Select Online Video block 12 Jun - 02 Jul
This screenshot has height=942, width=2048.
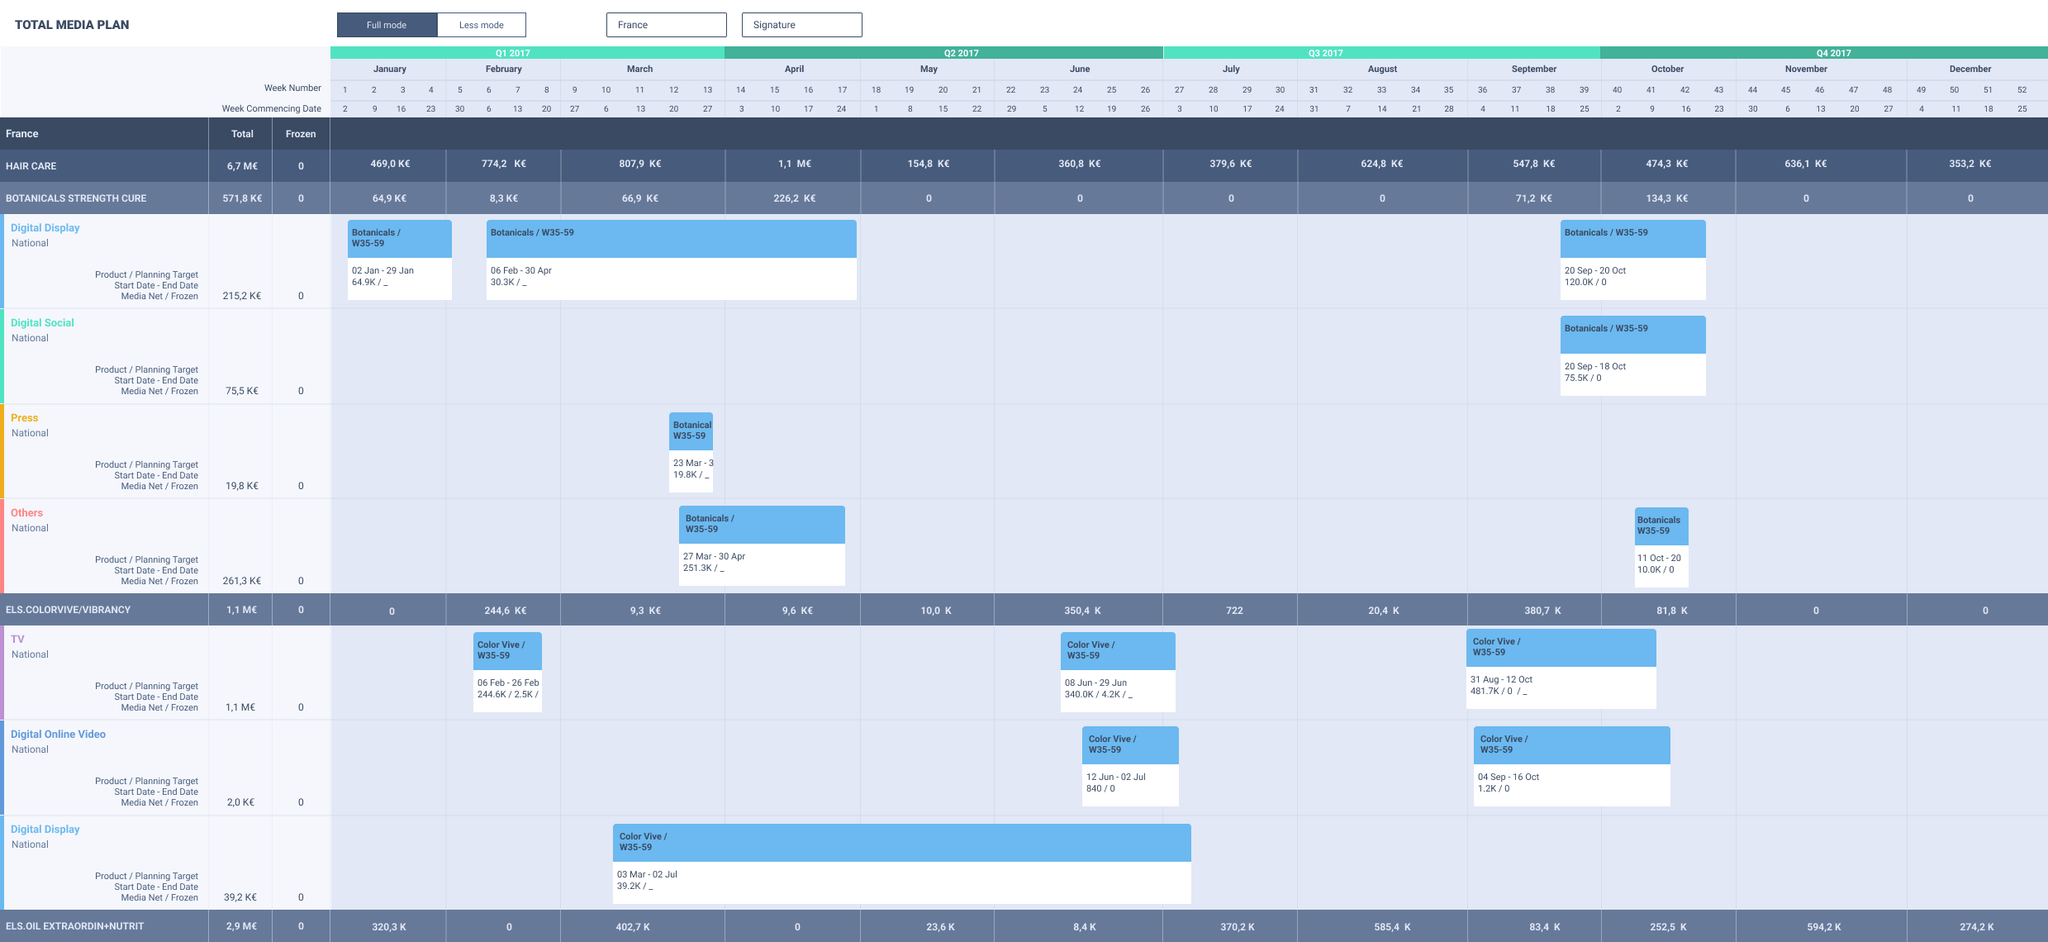click(1130, 766)
